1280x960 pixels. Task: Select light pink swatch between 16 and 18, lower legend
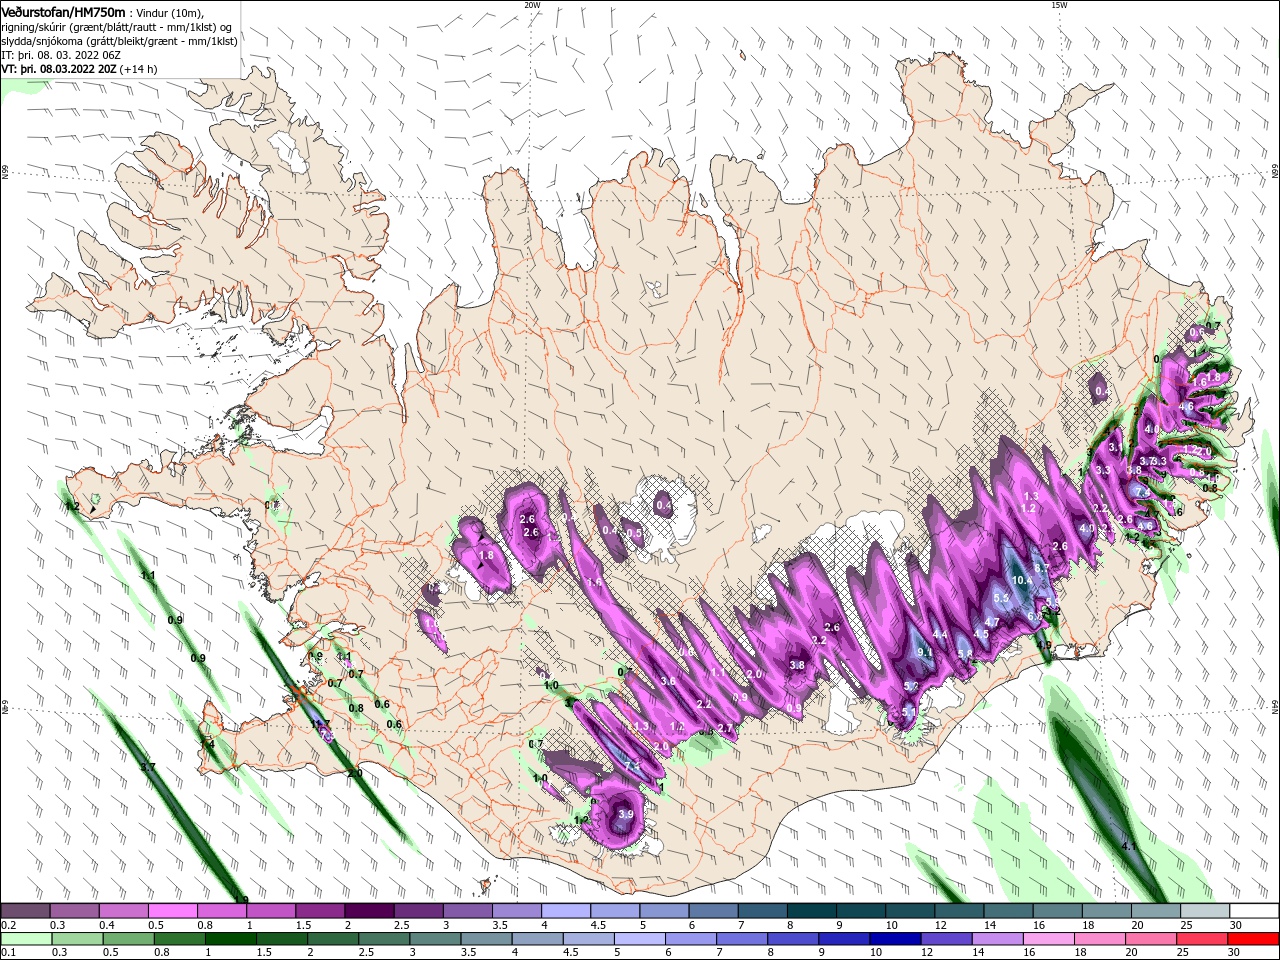tap(1050, 938)
